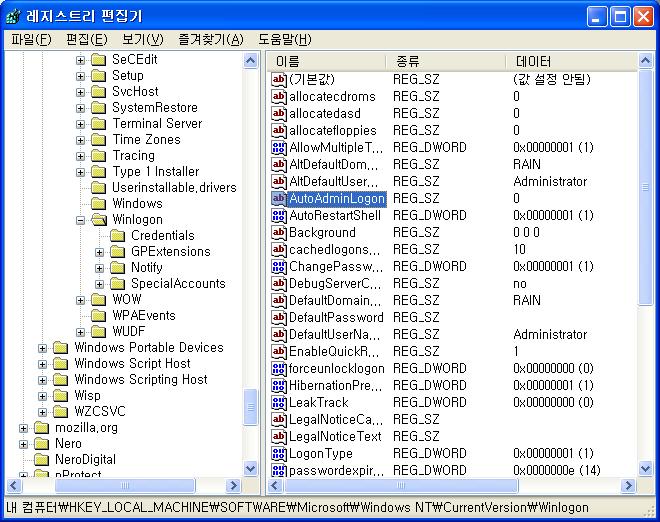This screenshot has width=660, height=522.
Task: Click the NeroDigital folder icon
Action: click(x=41, y=460)
